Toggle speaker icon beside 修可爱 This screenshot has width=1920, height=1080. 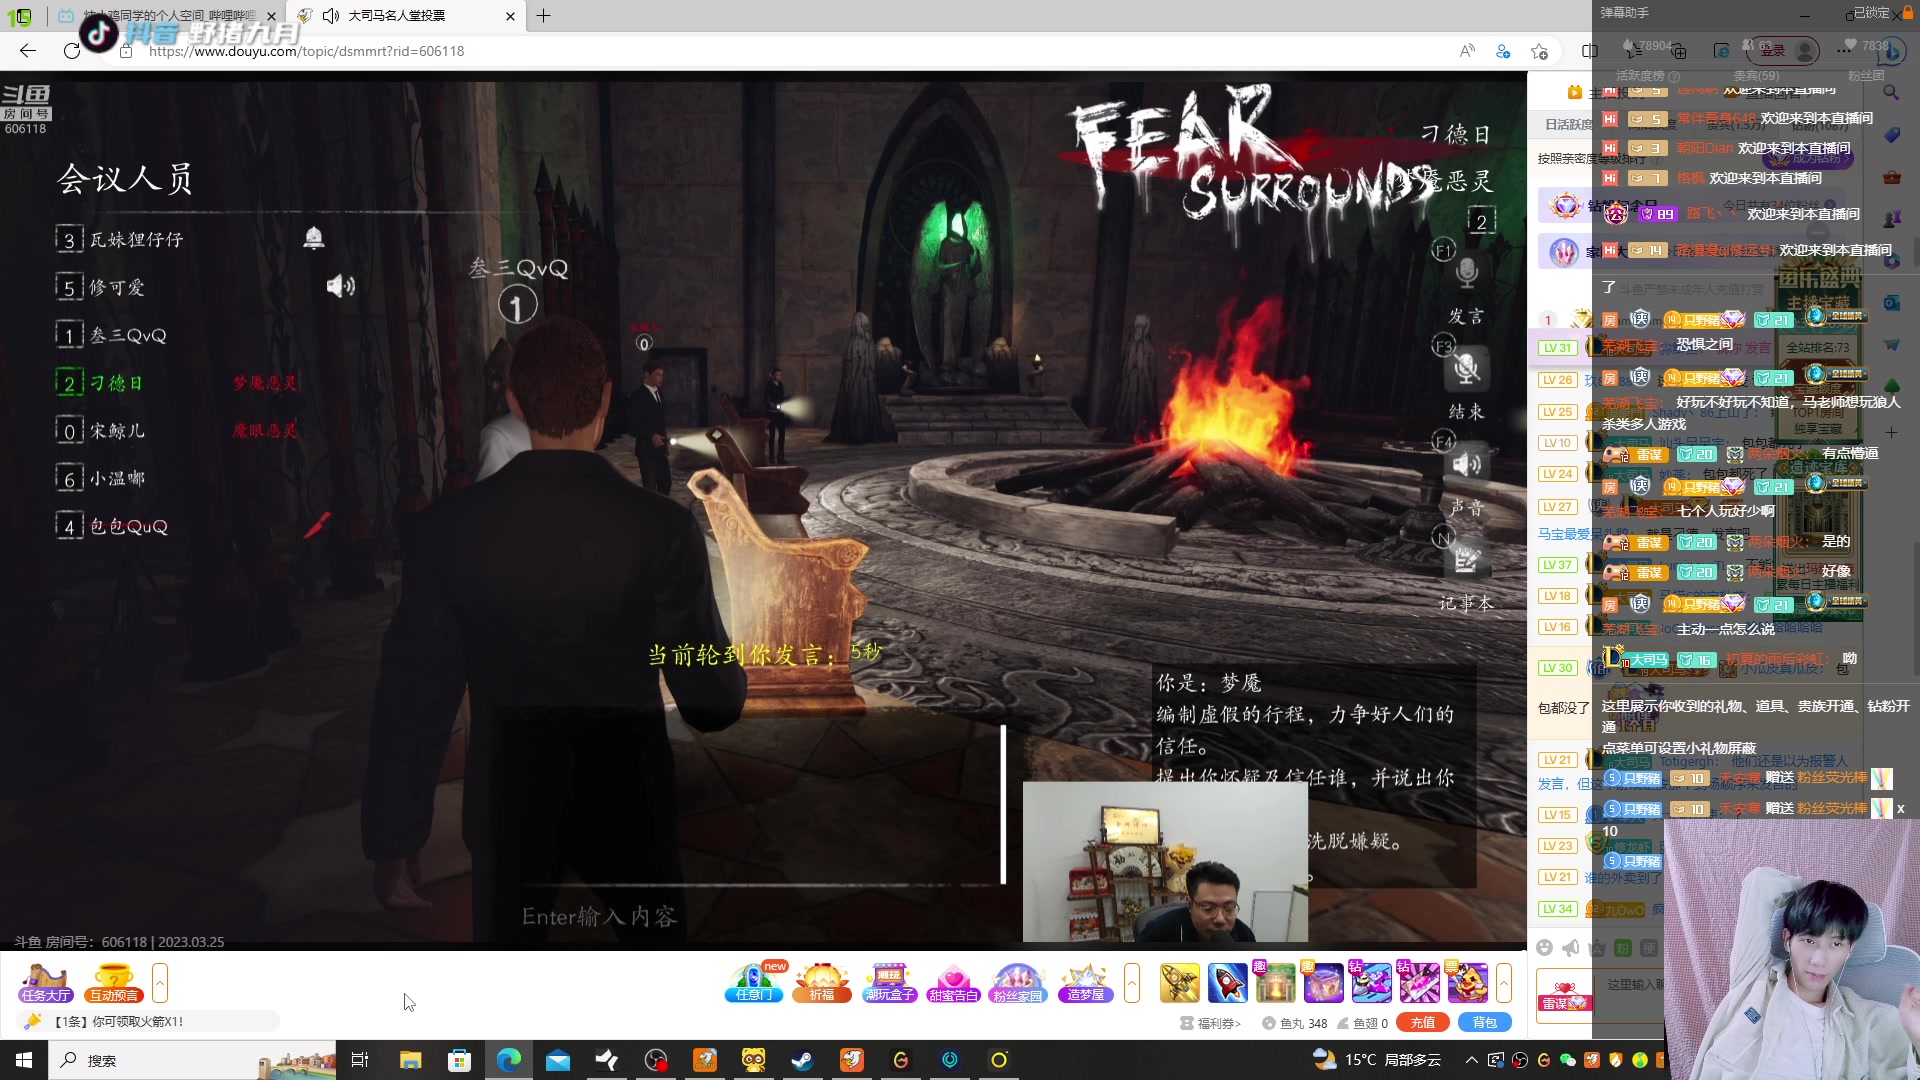[x=340, y=287]
